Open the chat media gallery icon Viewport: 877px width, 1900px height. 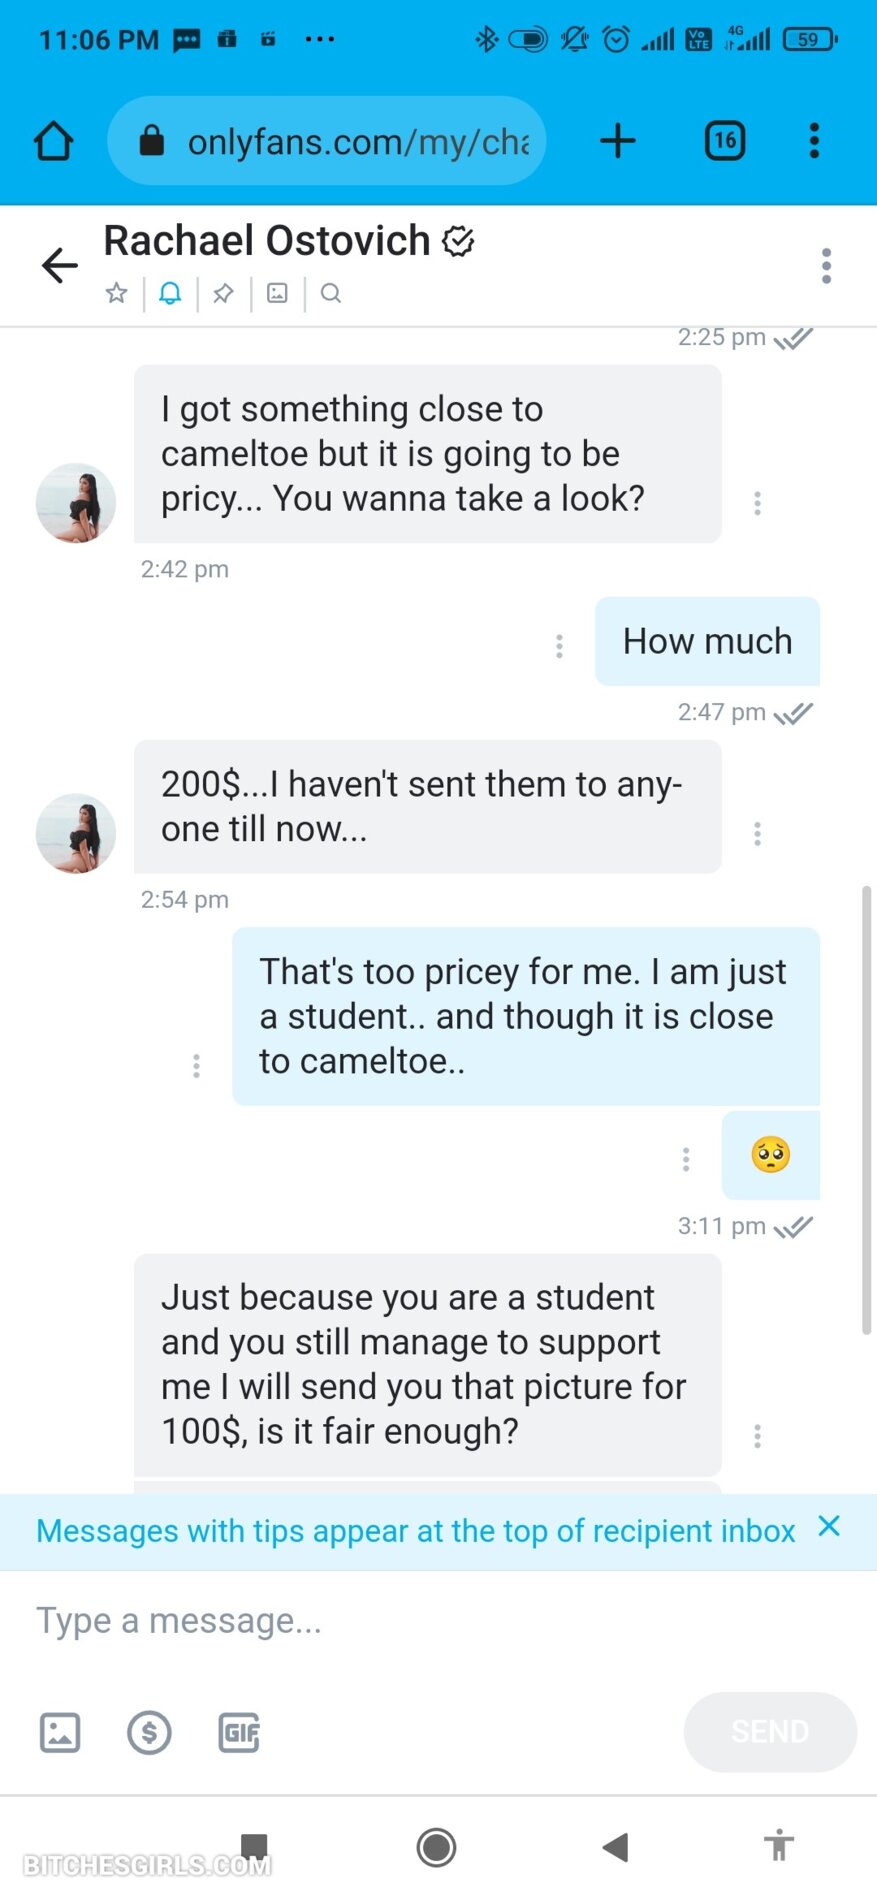coord(277,293)
